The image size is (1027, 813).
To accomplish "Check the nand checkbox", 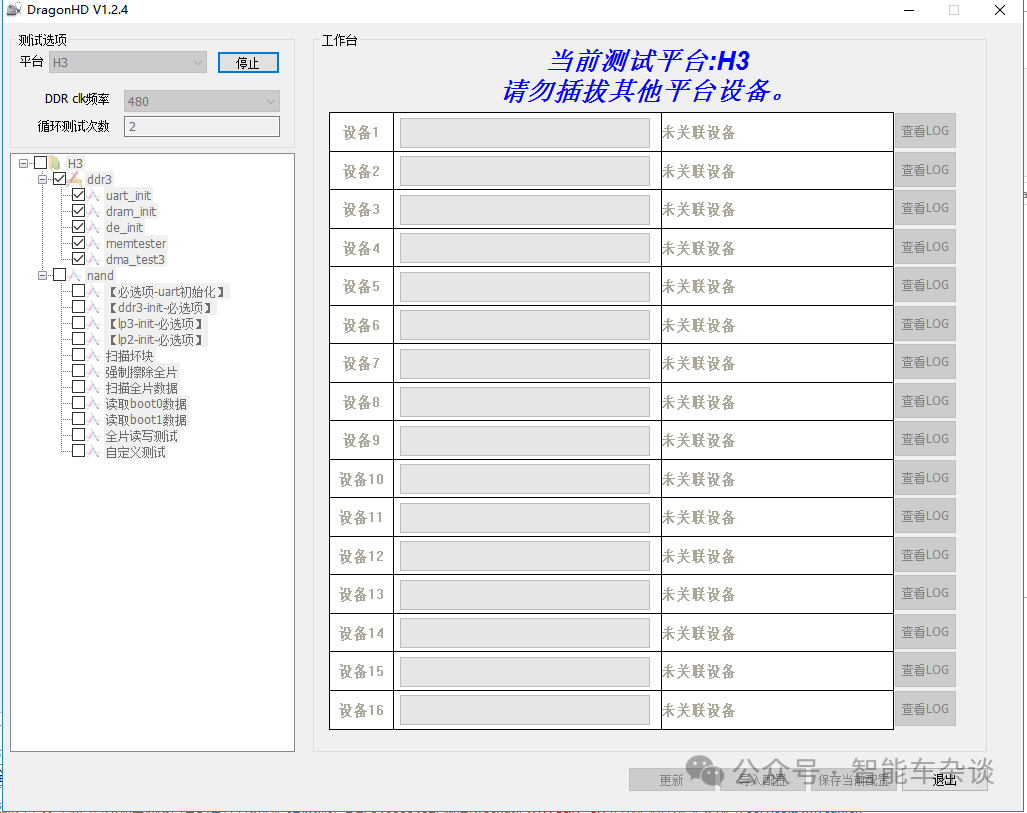I will 60,275.
